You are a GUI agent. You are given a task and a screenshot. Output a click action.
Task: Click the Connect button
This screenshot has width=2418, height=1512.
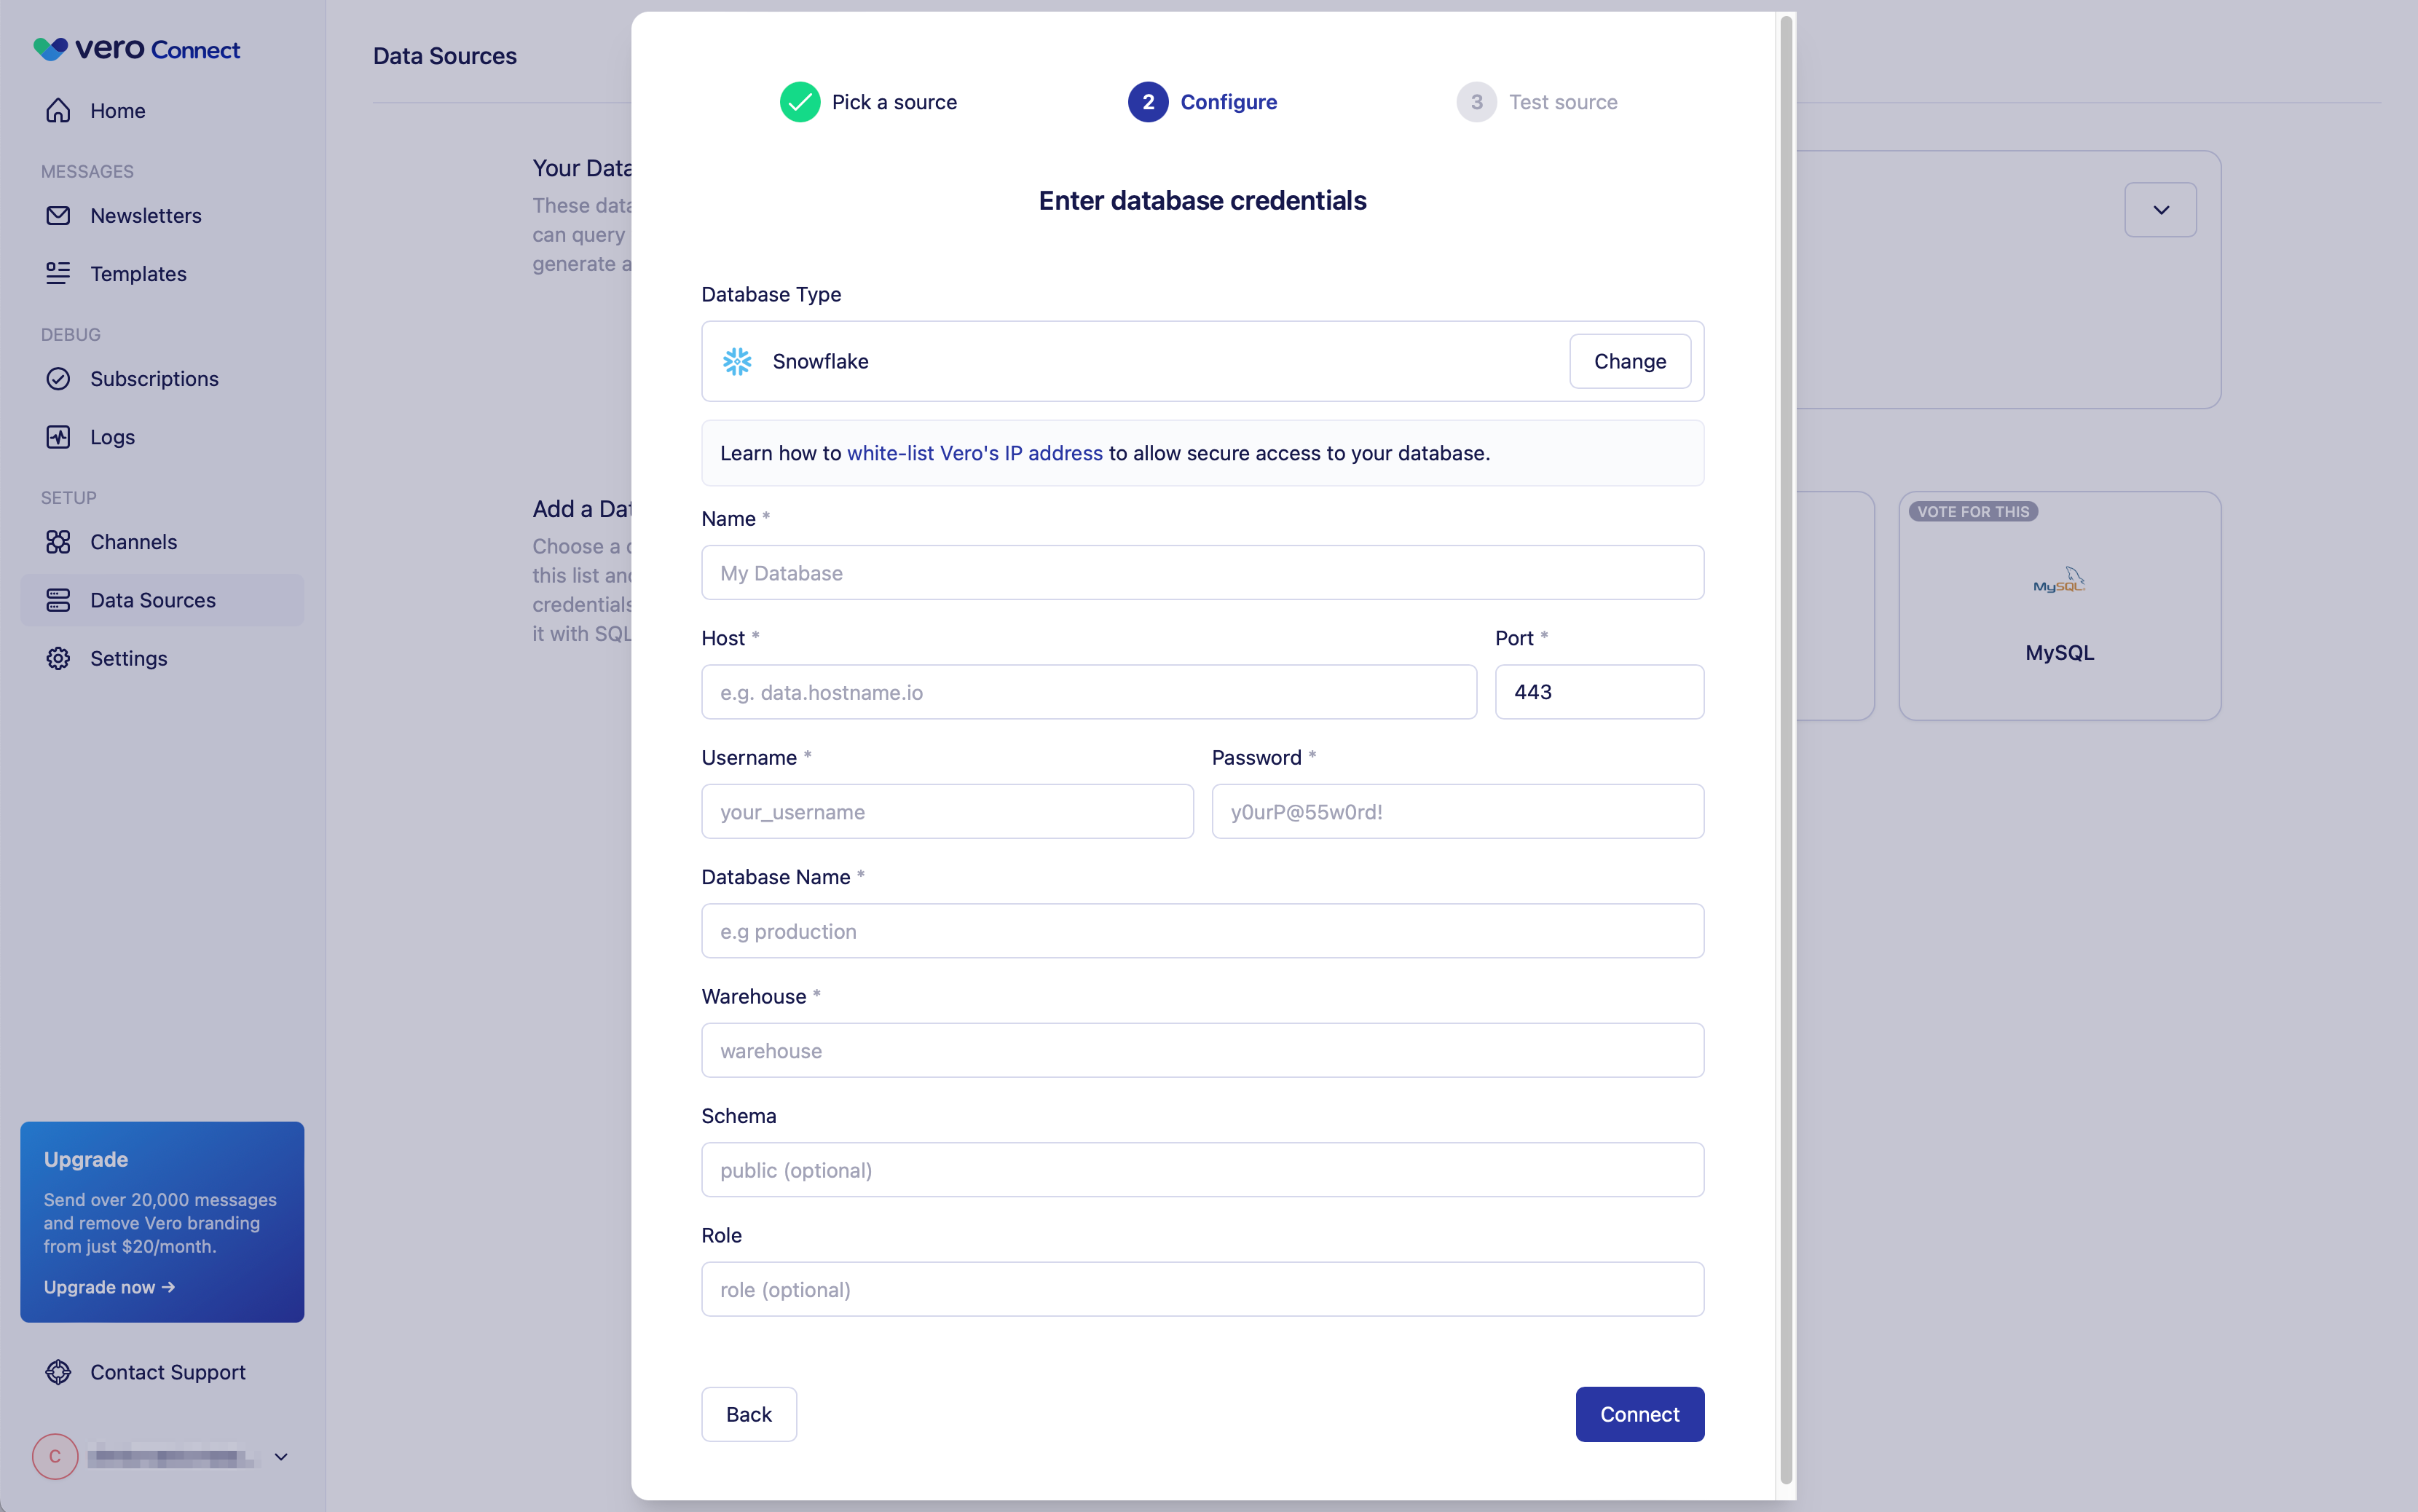pyautogui.click(x=1639, y=1414)
